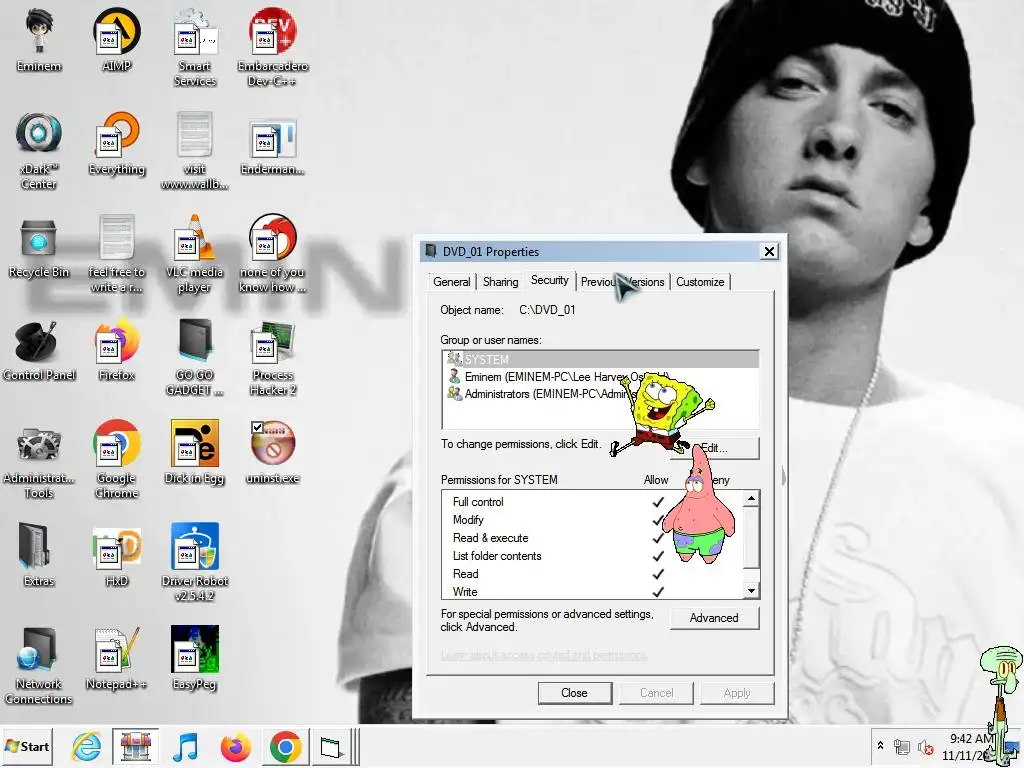This screenshot has width=1024, height=768.
Task: Open the pinned shop-front taskbar icon
Action: 135,746
